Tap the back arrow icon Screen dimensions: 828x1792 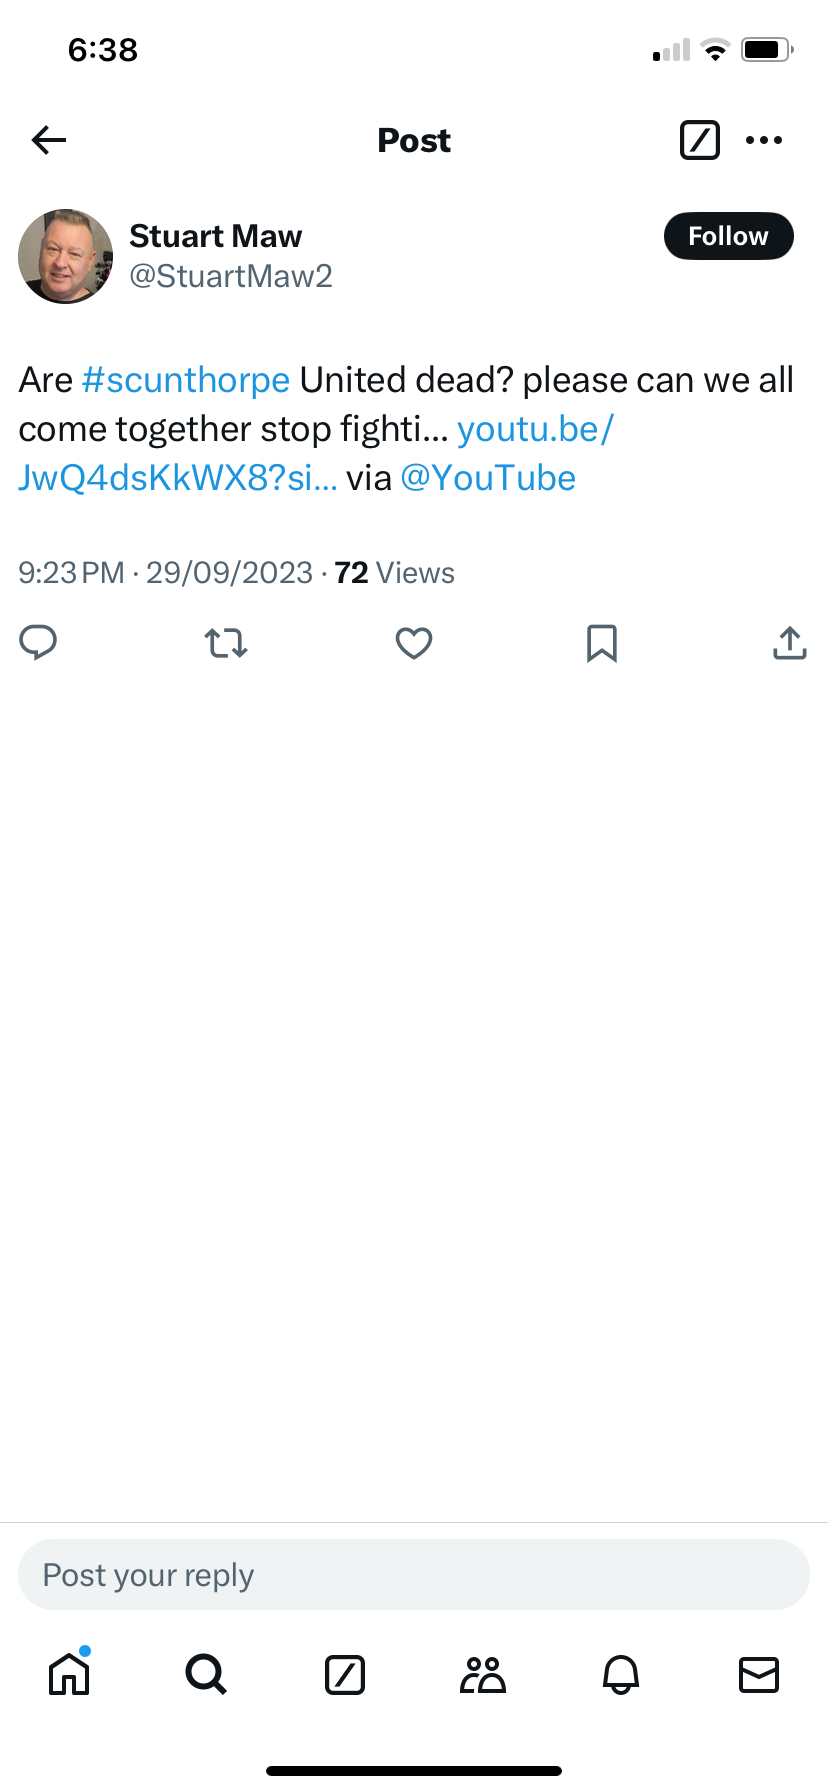[49, 140]
